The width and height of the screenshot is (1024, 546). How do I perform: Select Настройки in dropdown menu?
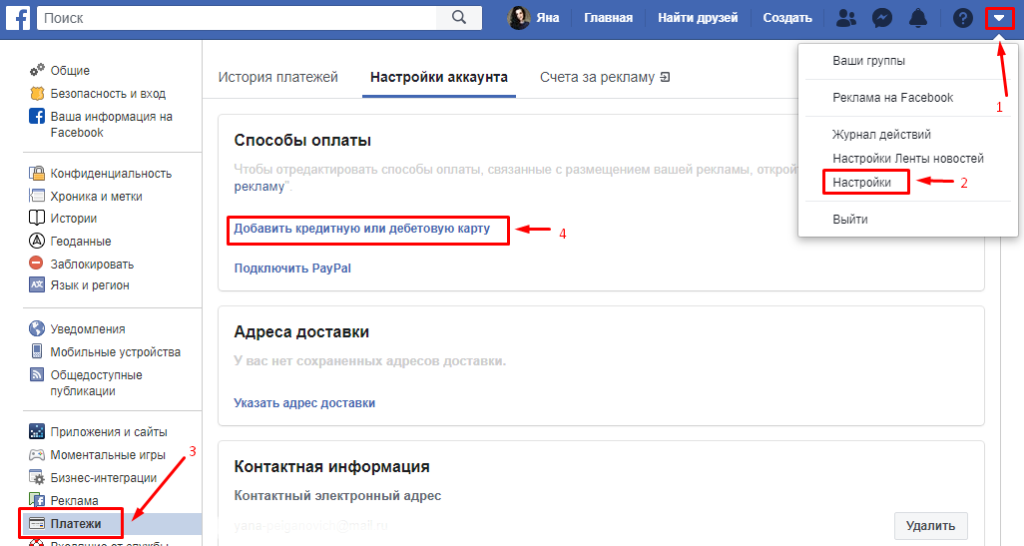[861, 182]
